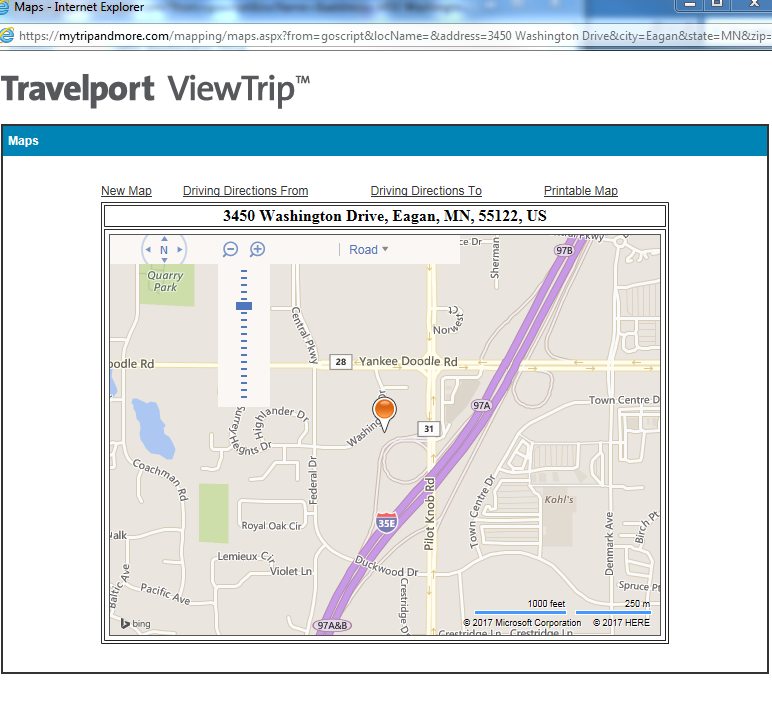Image resolution: width=772 pixels, height=728 pixels.
Task: Click the 35E interstate shield
Action: 386,523
